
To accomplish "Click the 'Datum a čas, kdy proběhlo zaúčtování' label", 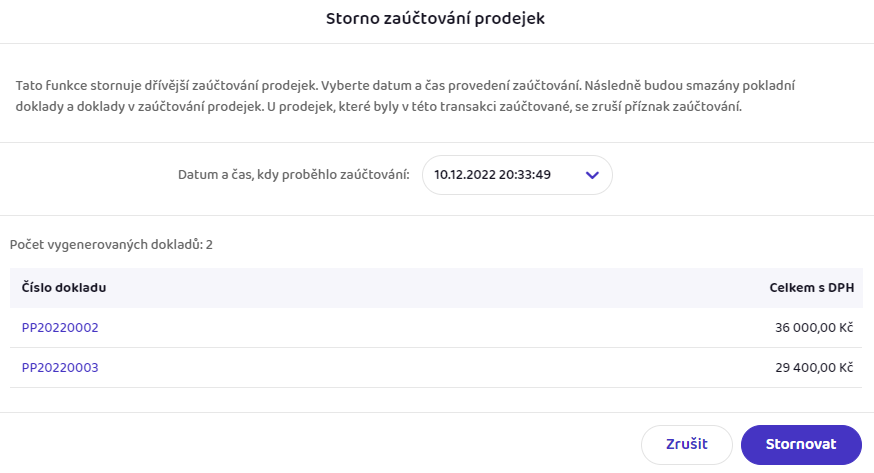I will 294,175.
